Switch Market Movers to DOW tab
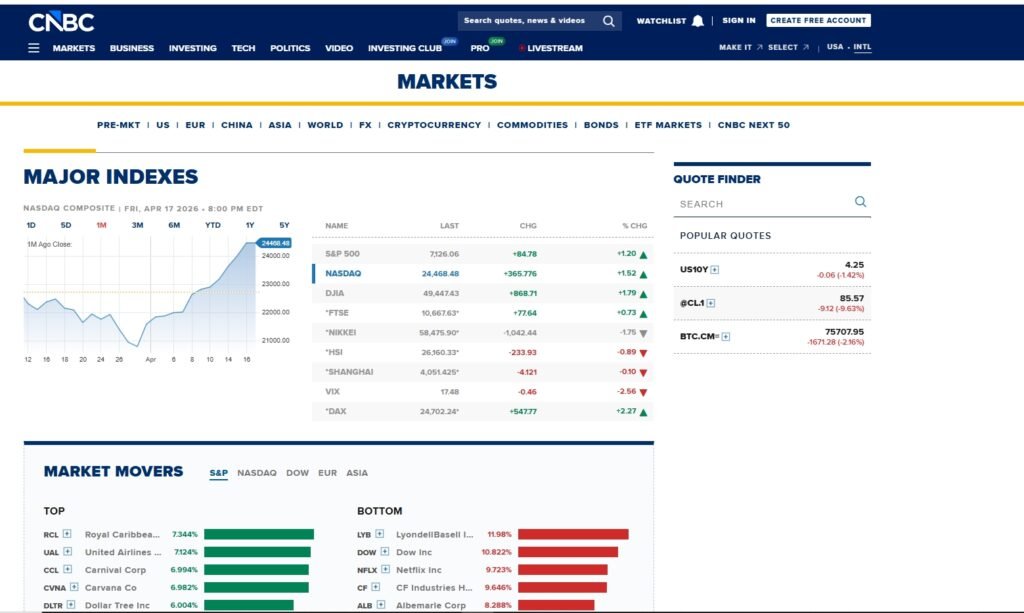 [x=297, y=473]
